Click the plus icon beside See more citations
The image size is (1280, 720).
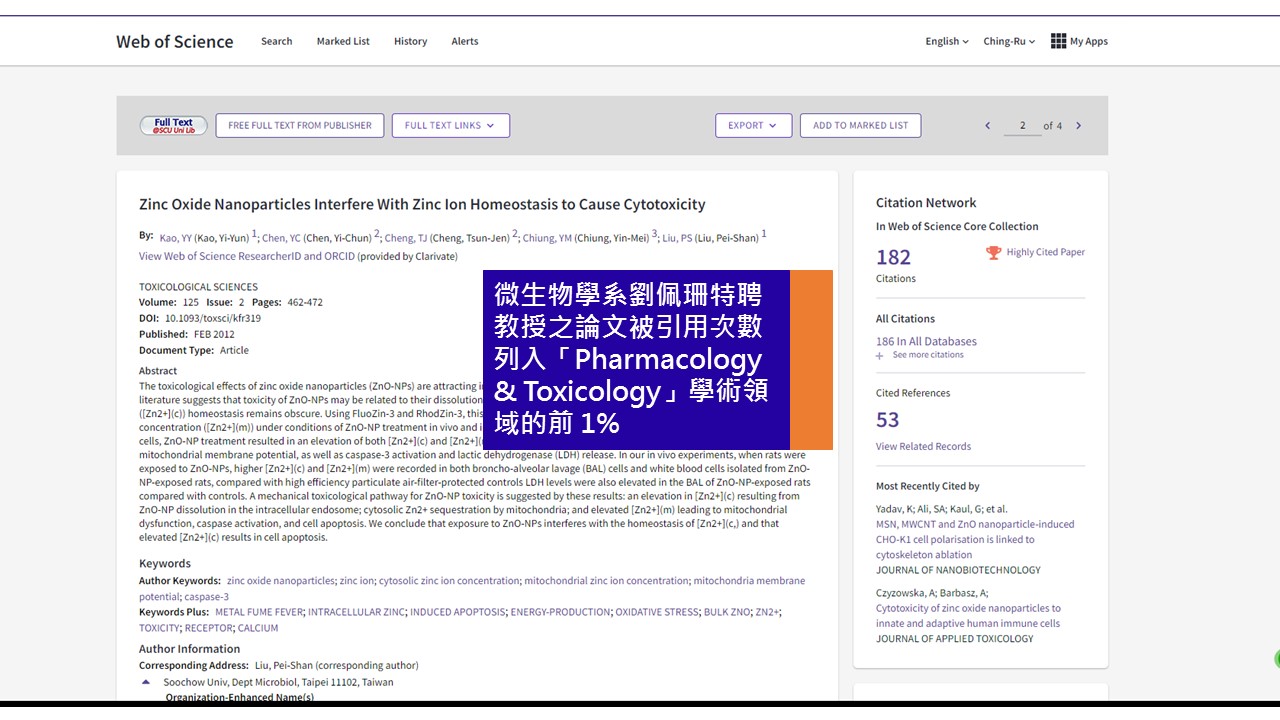pyautogui.click(x=880, y=355)
